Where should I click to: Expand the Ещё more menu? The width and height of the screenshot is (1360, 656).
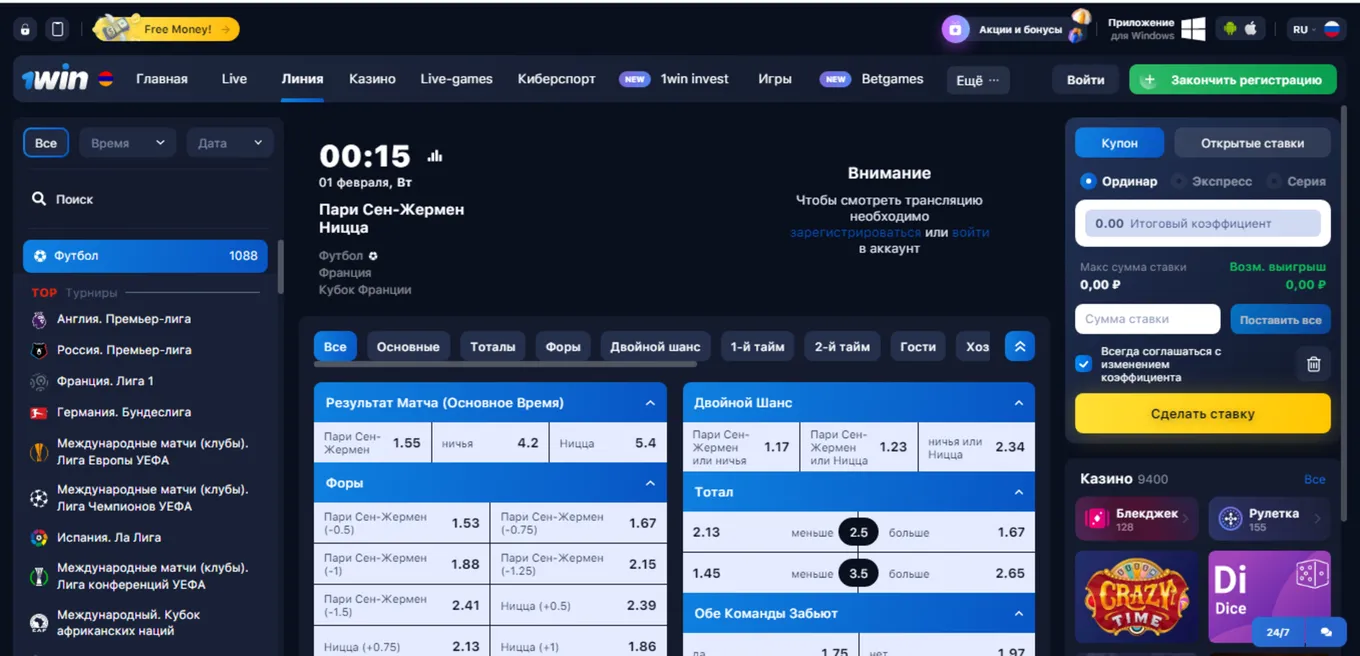coord(978,80)
